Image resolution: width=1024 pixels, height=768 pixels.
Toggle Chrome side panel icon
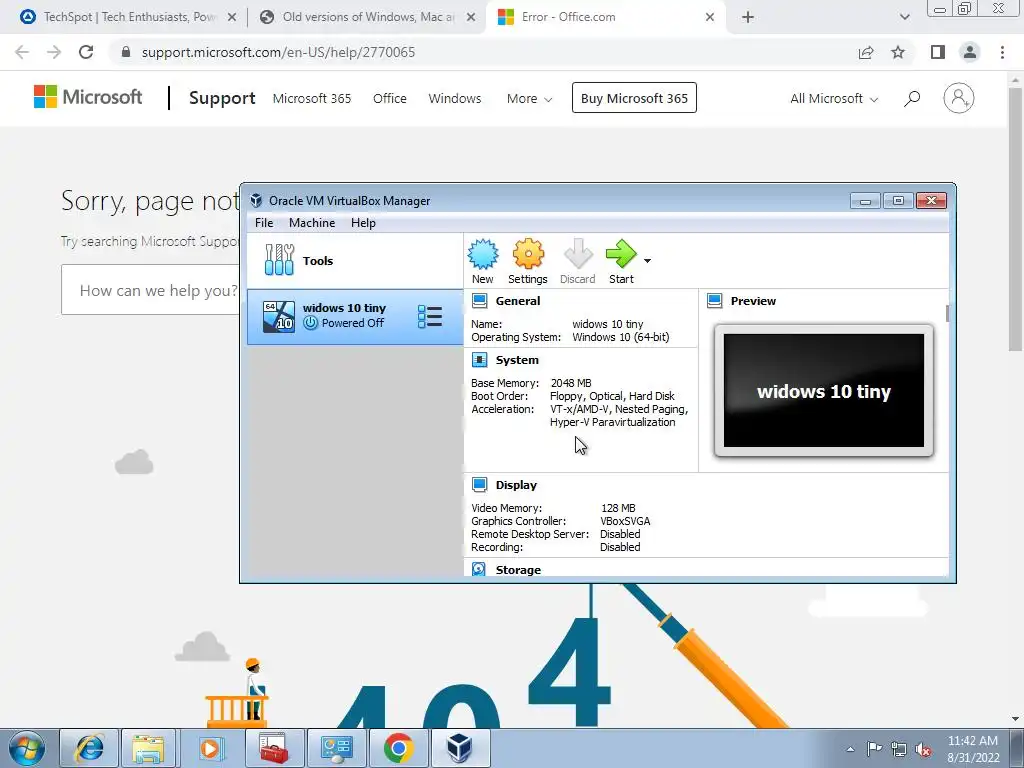tap(938, 52)
